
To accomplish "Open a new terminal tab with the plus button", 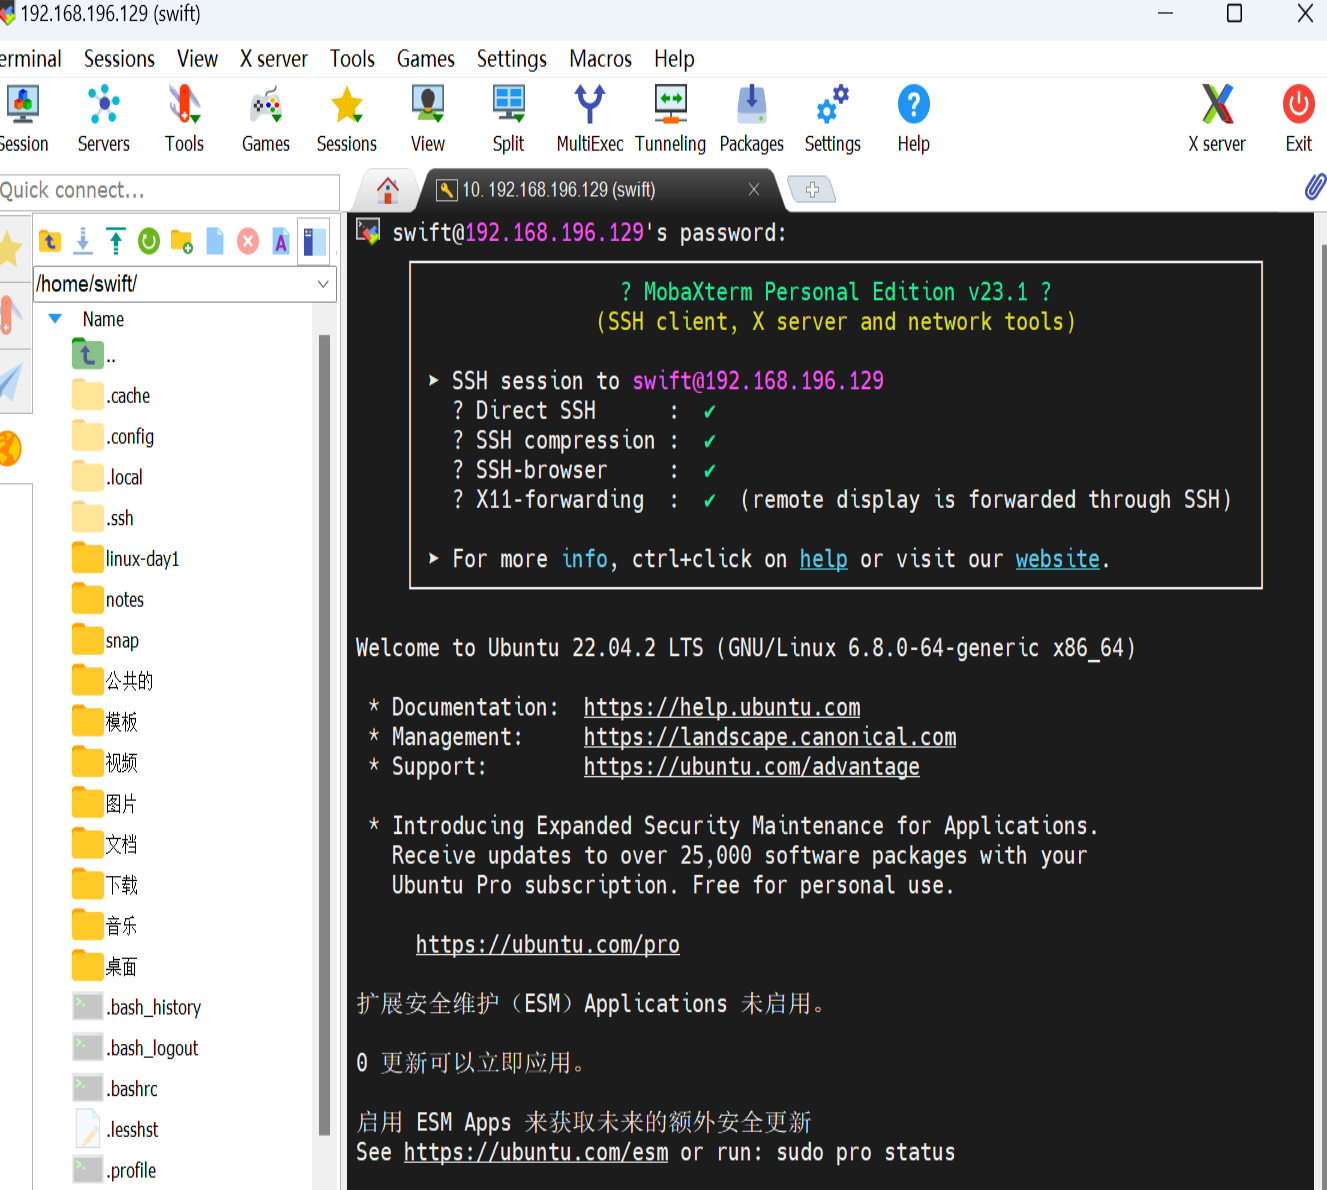I will (812, 189).
